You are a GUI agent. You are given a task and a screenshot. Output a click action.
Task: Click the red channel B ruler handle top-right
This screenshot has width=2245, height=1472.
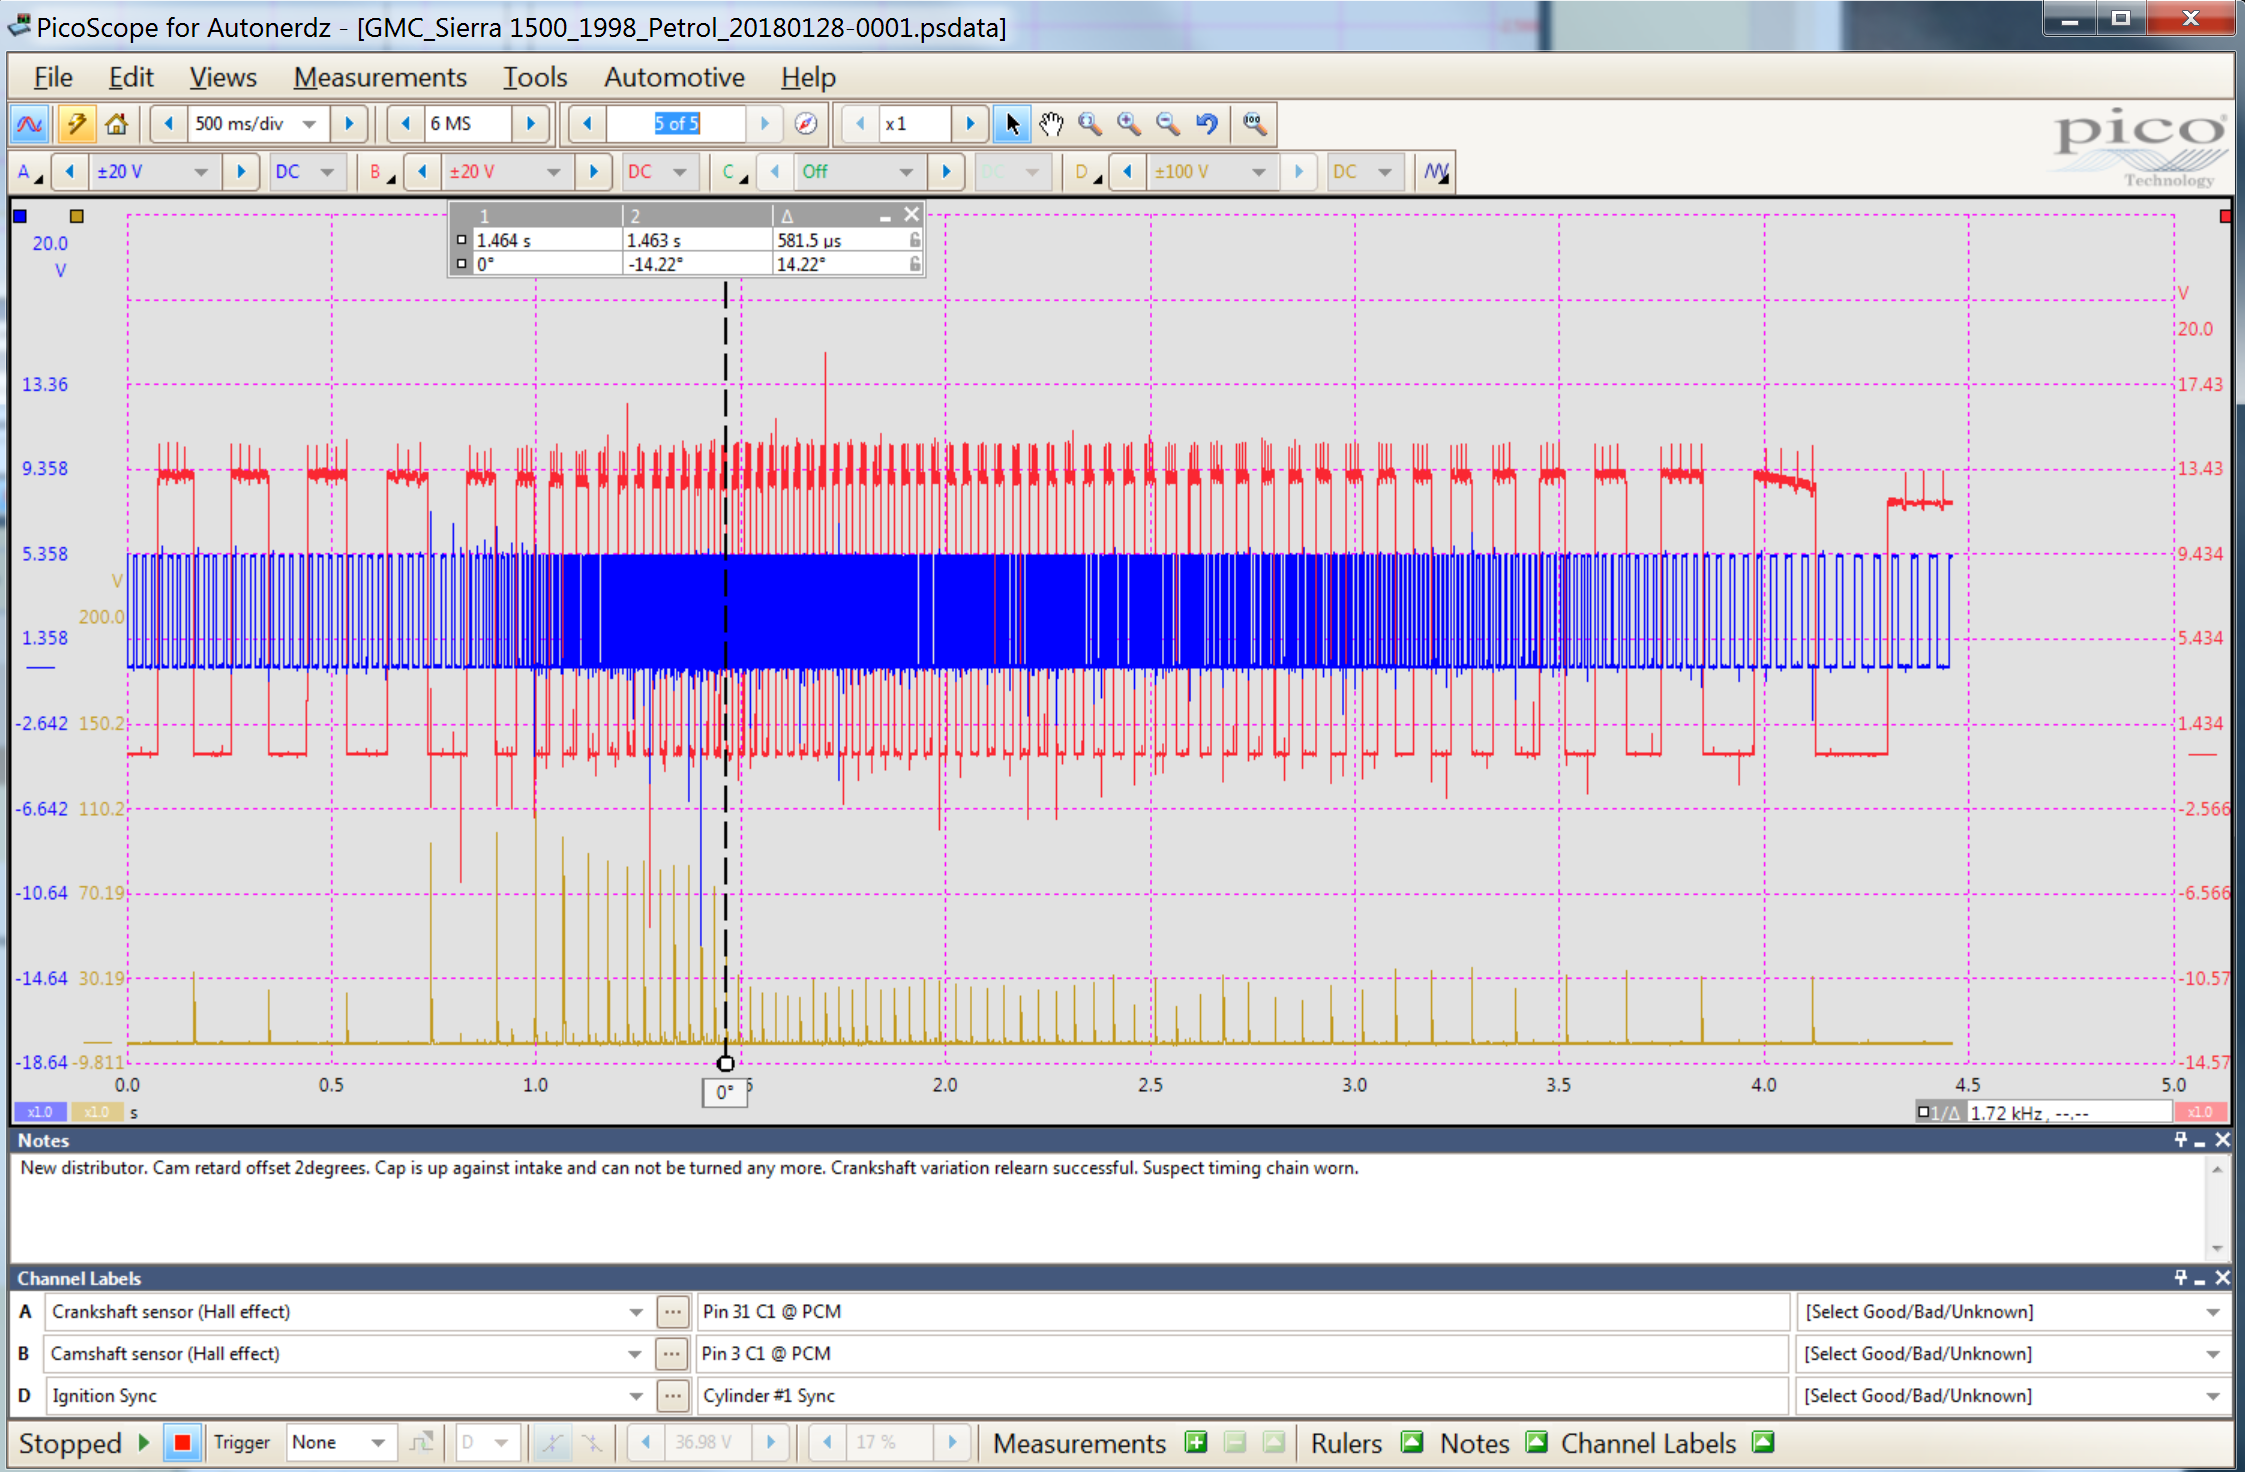pyautogui.click(x=2225, y=216)
